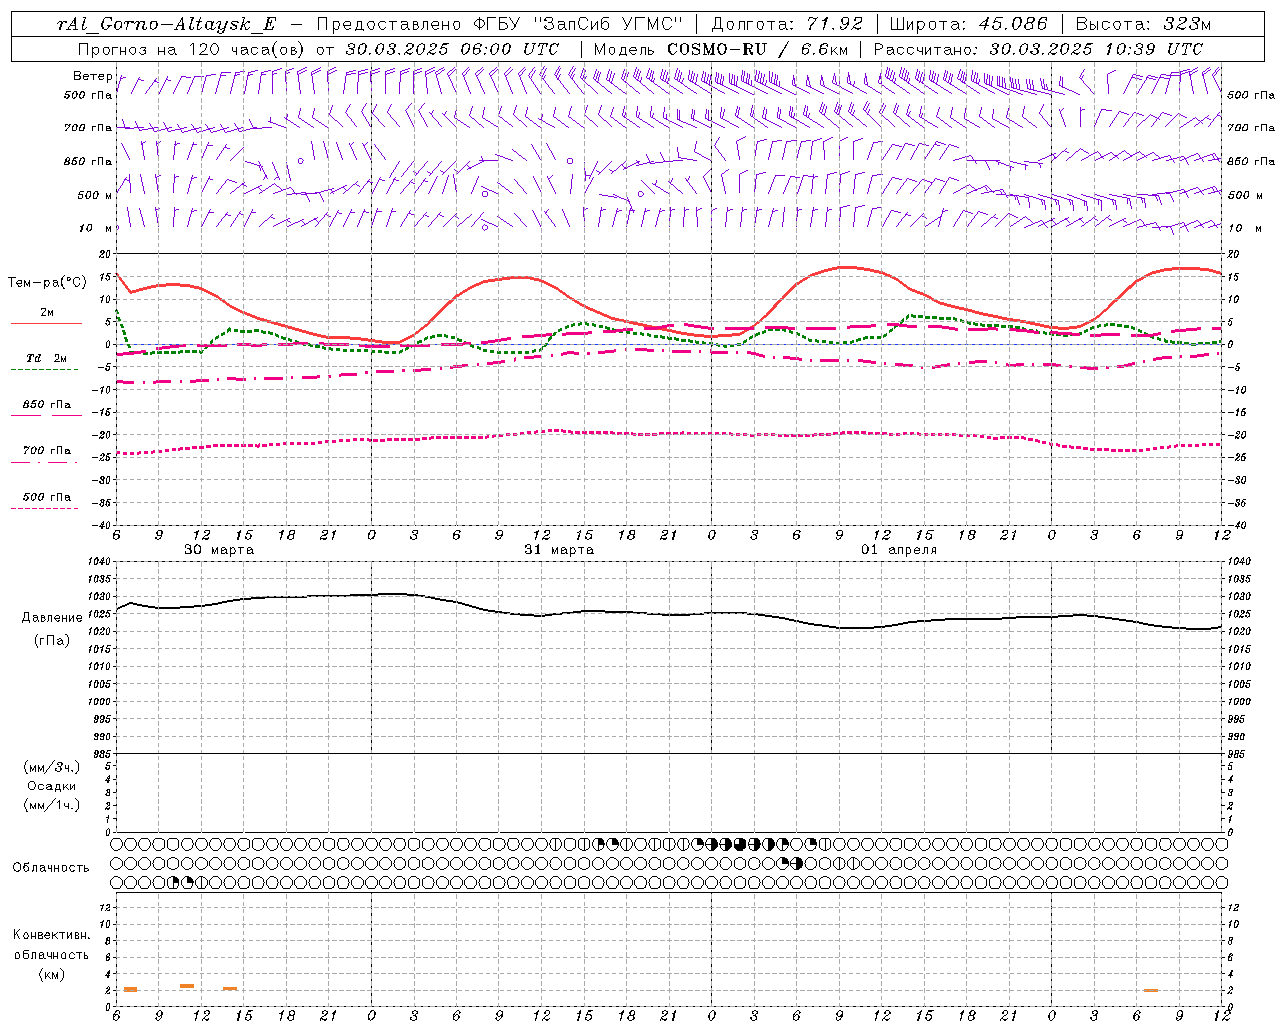Click green dashed line sample under Td 2м

point(44,369)
